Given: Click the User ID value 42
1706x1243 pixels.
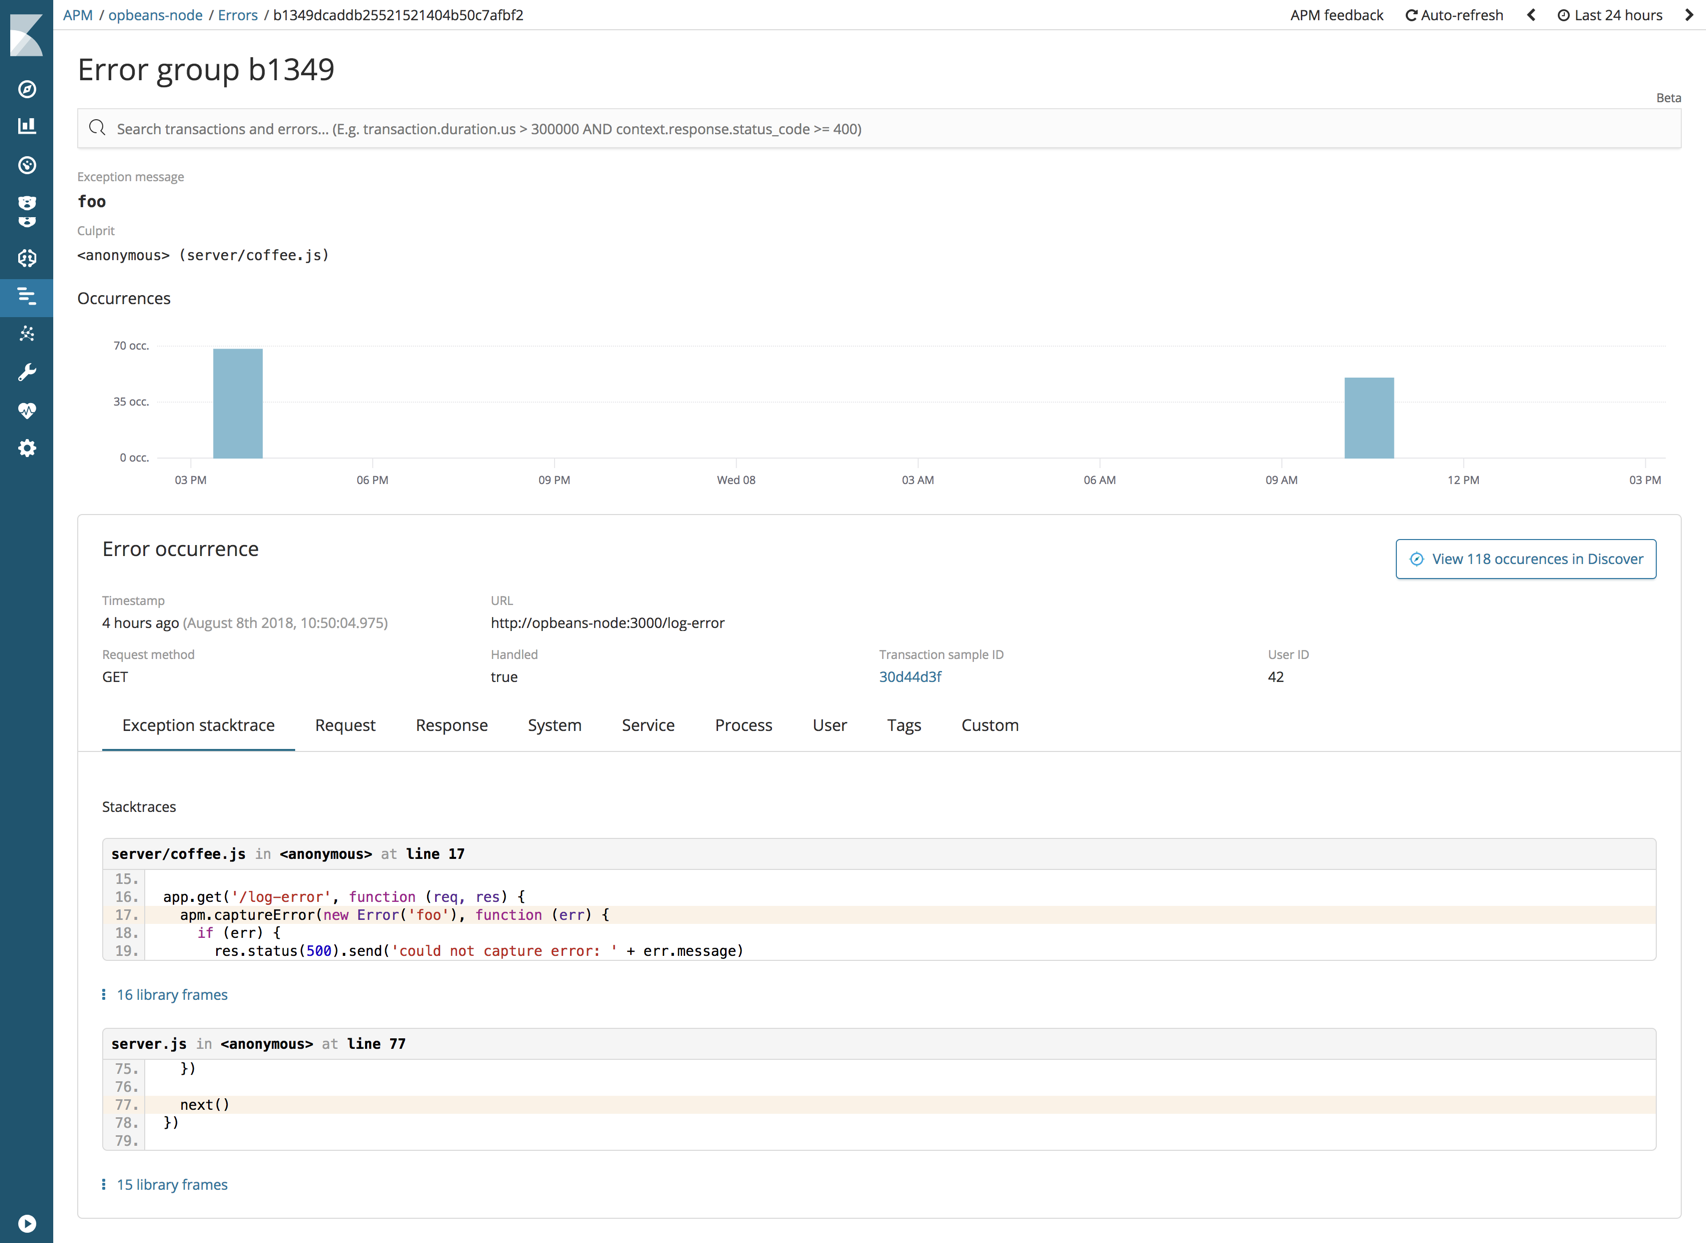Looking at the screenshot, I should 1275,677.
